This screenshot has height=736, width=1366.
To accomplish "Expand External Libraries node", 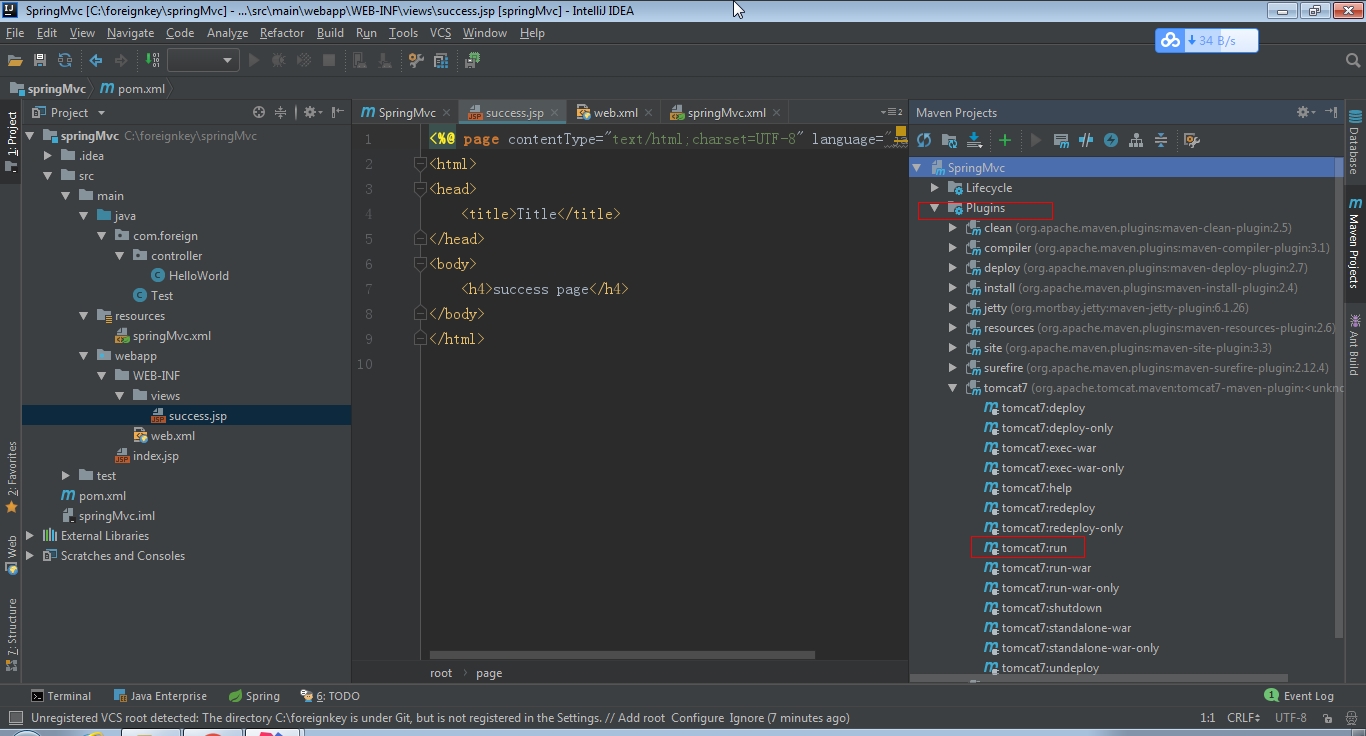I will click(30, 536).
